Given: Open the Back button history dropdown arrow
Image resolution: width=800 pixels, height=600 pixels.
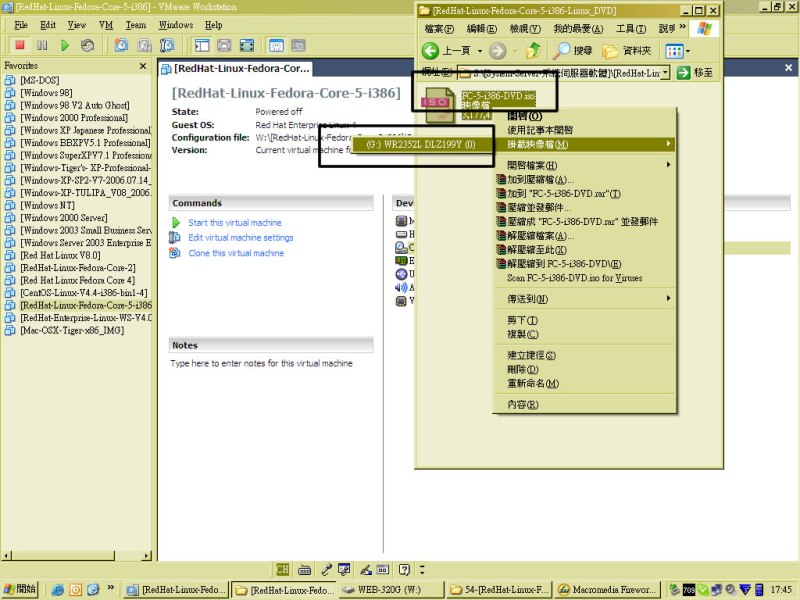Looking at the screenshot, I should click(480, 51).
